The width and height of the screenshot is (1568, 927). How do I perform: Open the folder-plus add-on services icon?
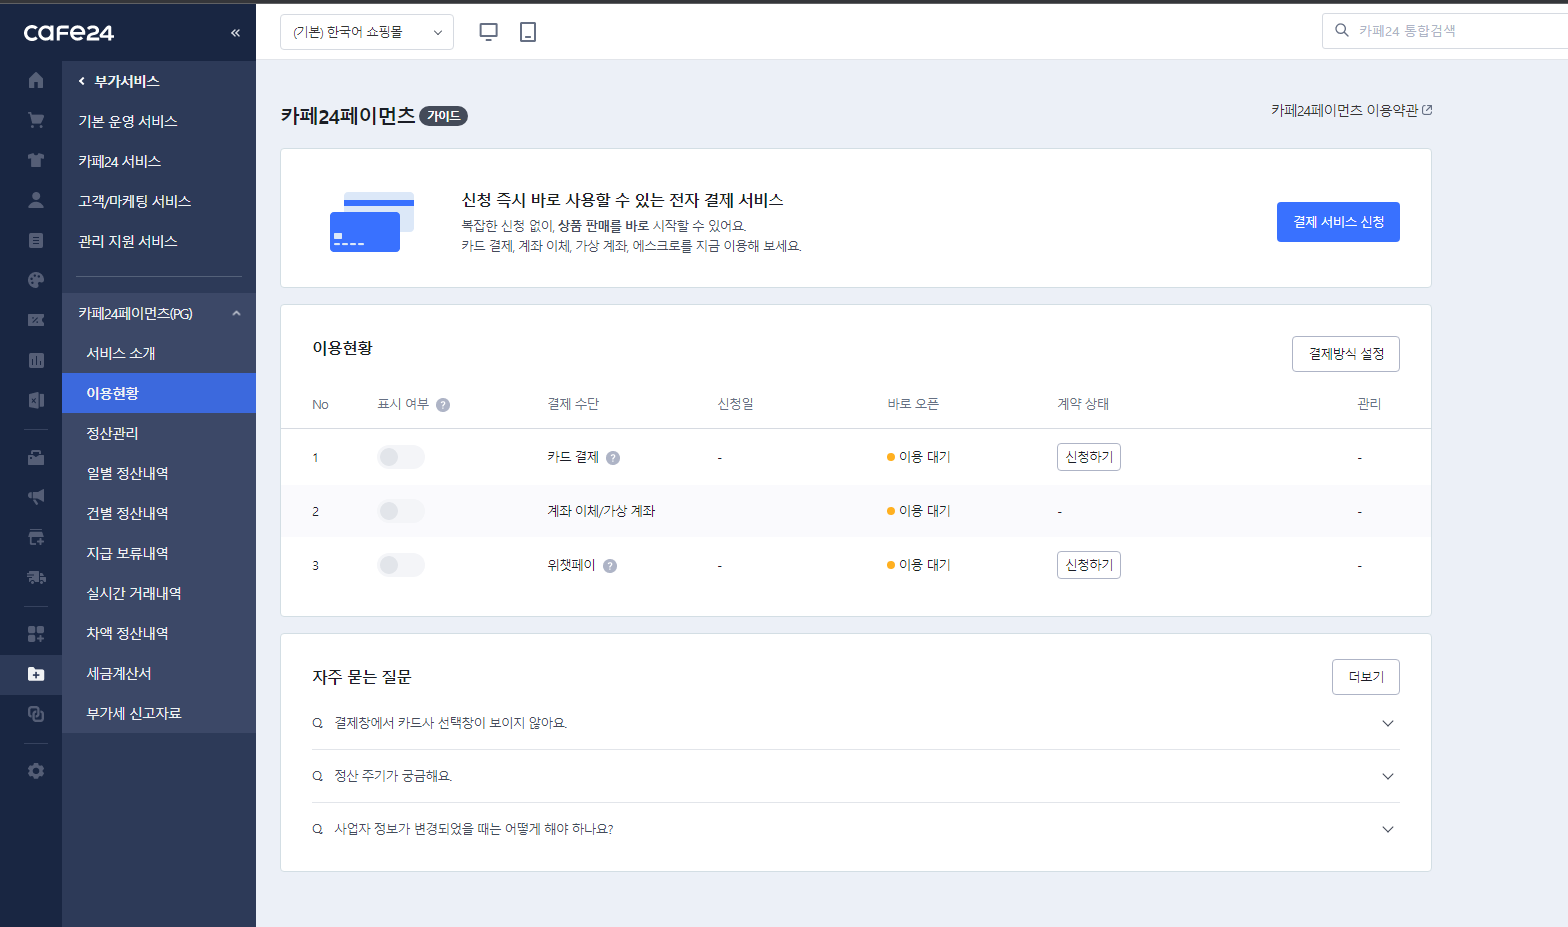point(36,674)
